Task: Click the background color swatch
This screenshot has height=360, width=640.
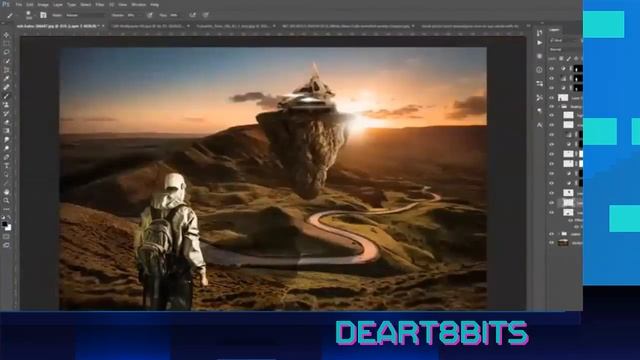Action: coord(8,228)
